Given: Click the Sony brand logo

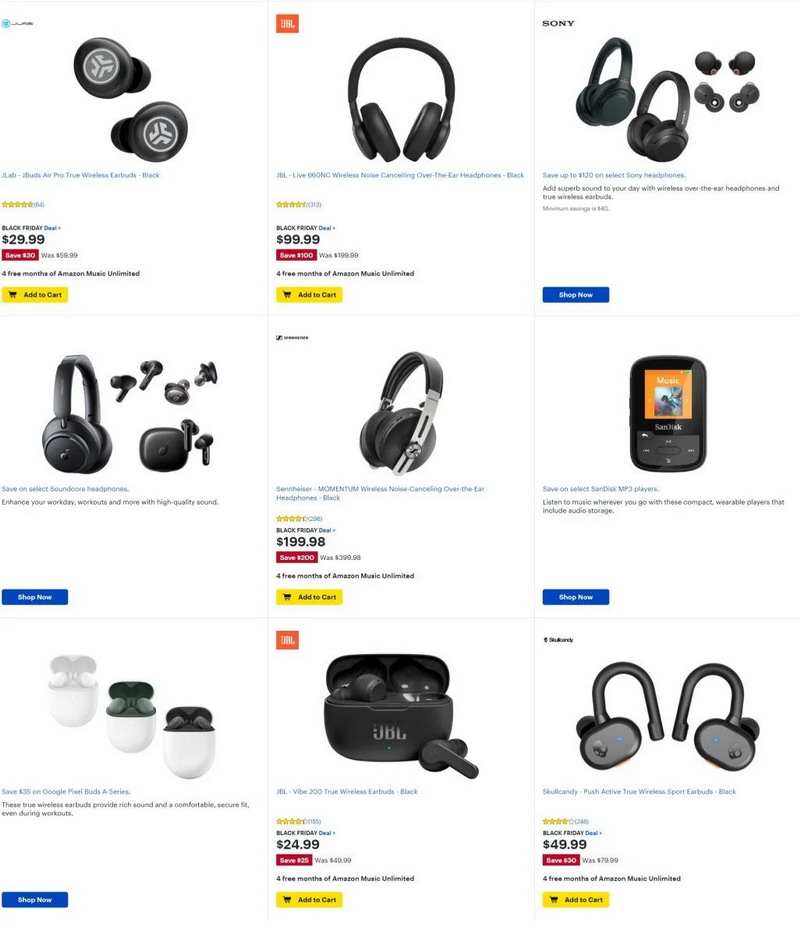Looking at the screenshot, I should (x=558, y=24).
